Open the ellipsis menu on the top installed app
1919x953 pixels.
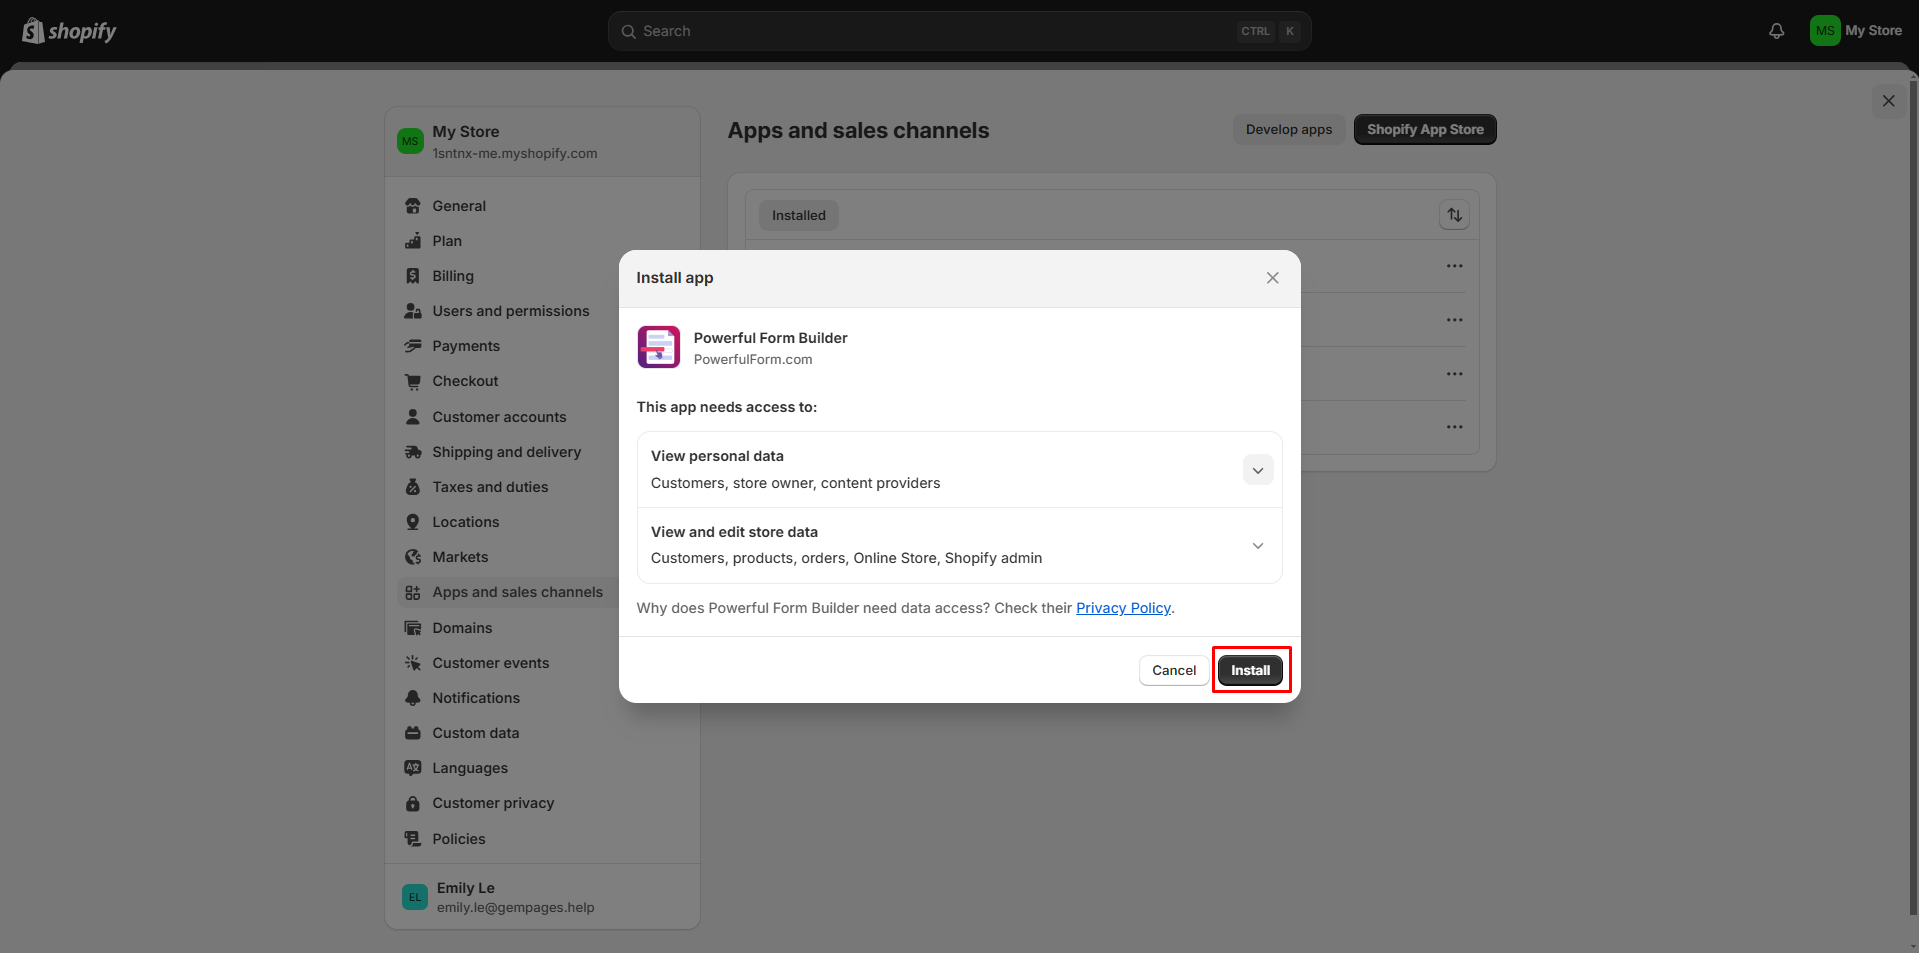(1455, 265)
